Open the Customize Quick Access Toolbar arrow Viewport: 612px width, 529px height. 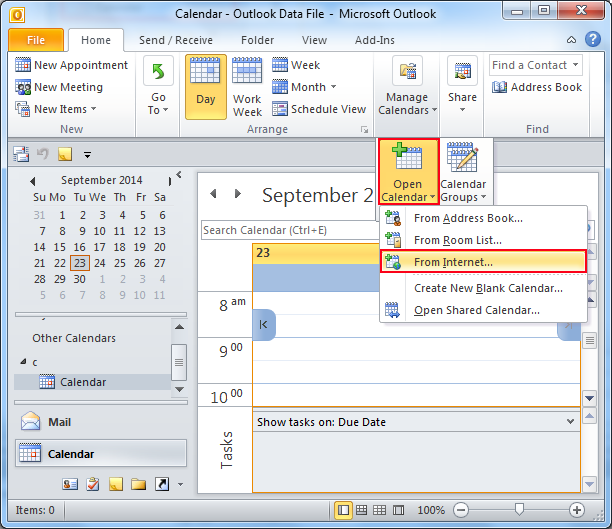click(x=87, y=155)
